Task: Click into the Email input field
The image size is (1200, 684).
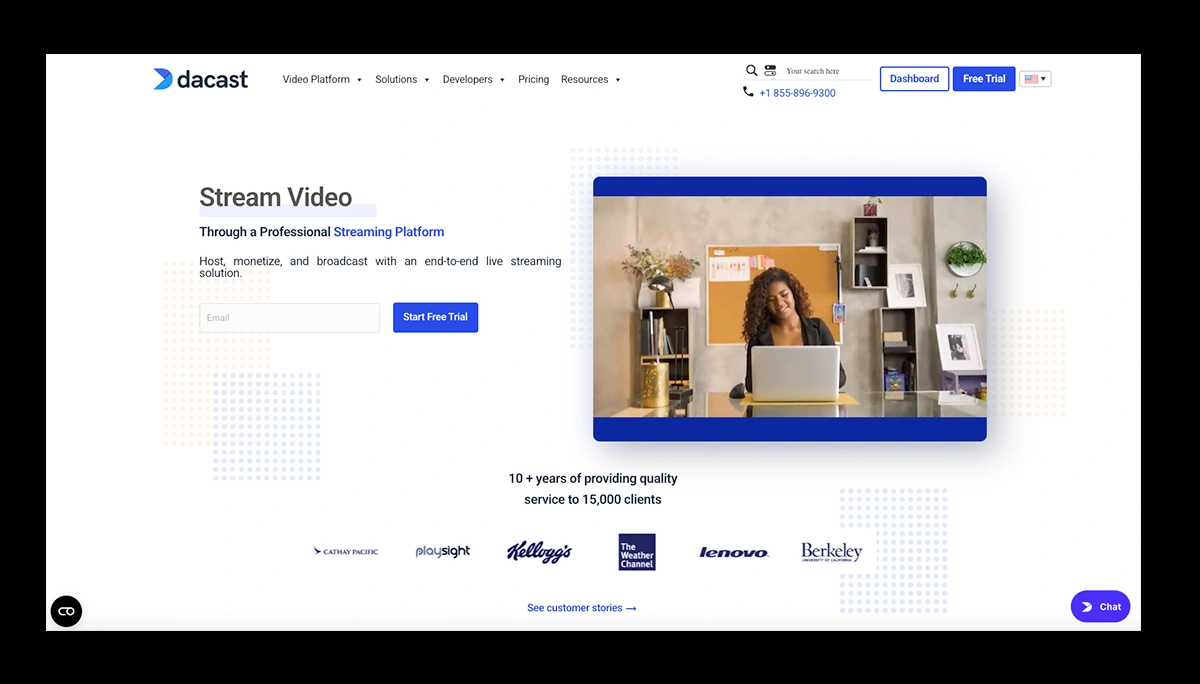Action: tap(289, 318)
